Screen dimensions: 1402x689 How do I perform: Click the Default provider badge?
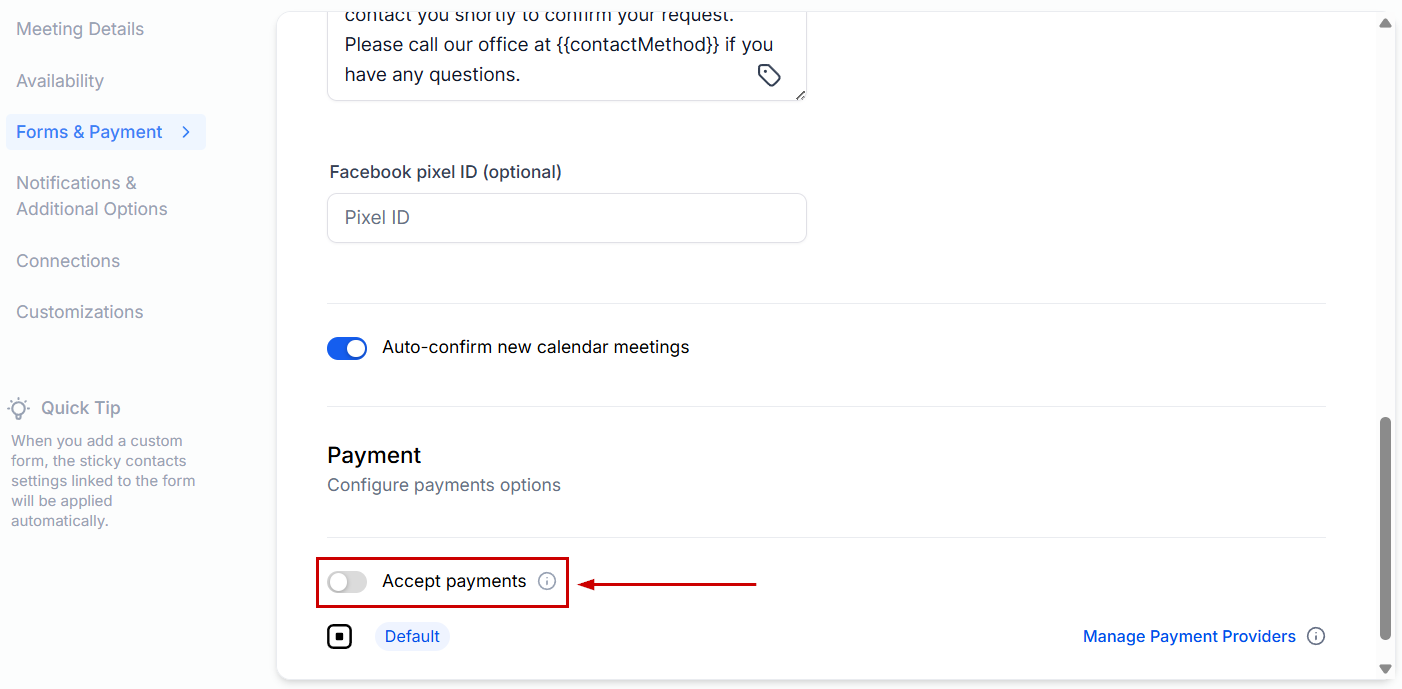tap(412, 636)
